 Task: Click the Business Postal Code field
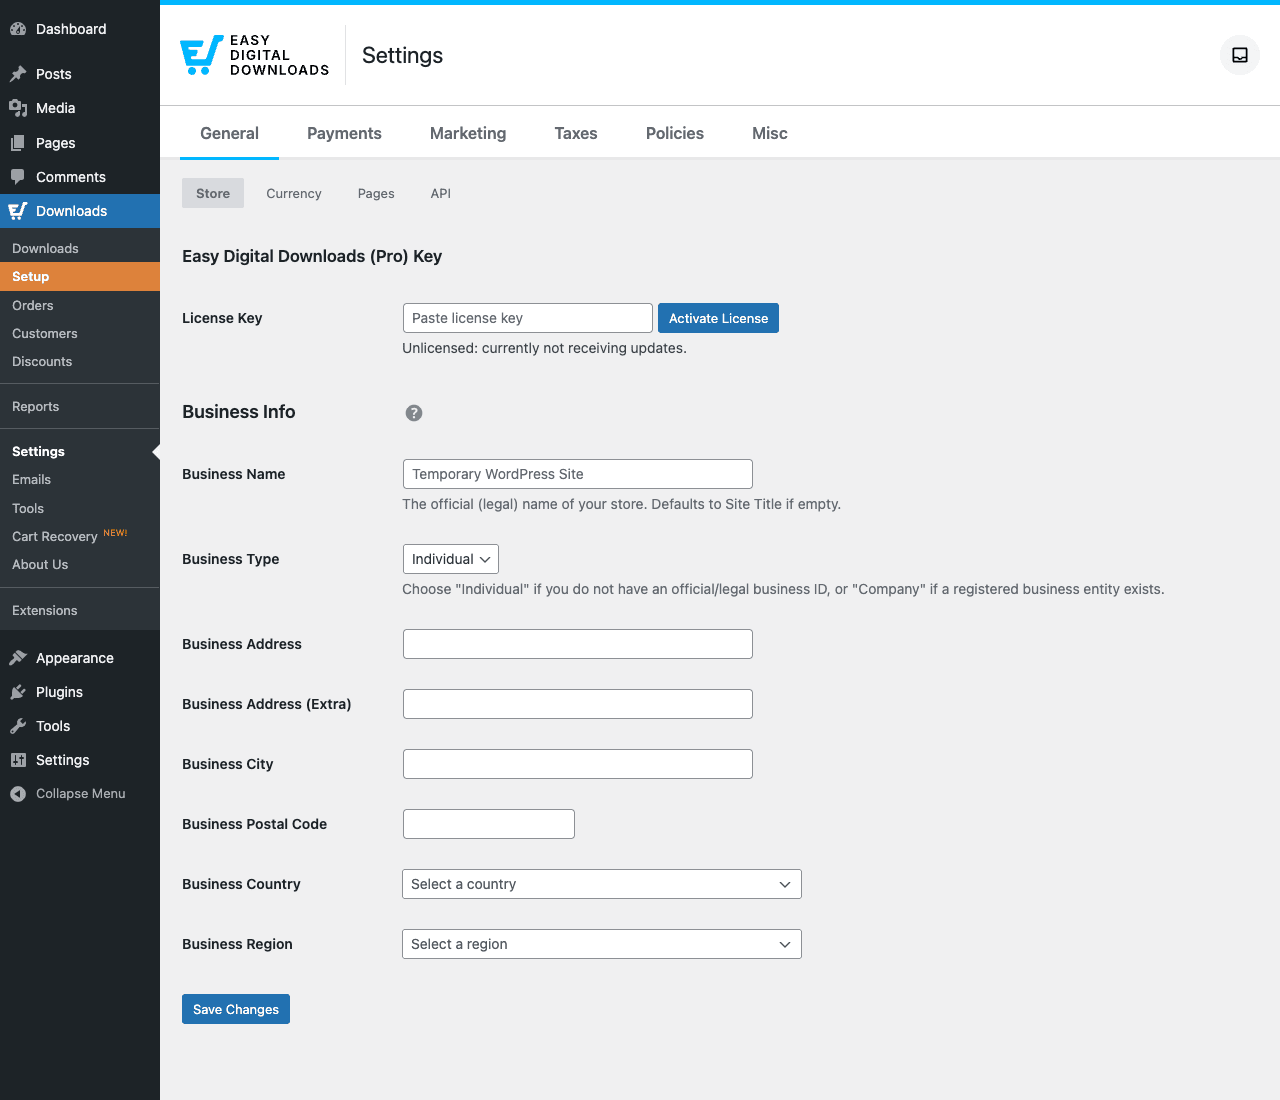(x=489, y=824)
